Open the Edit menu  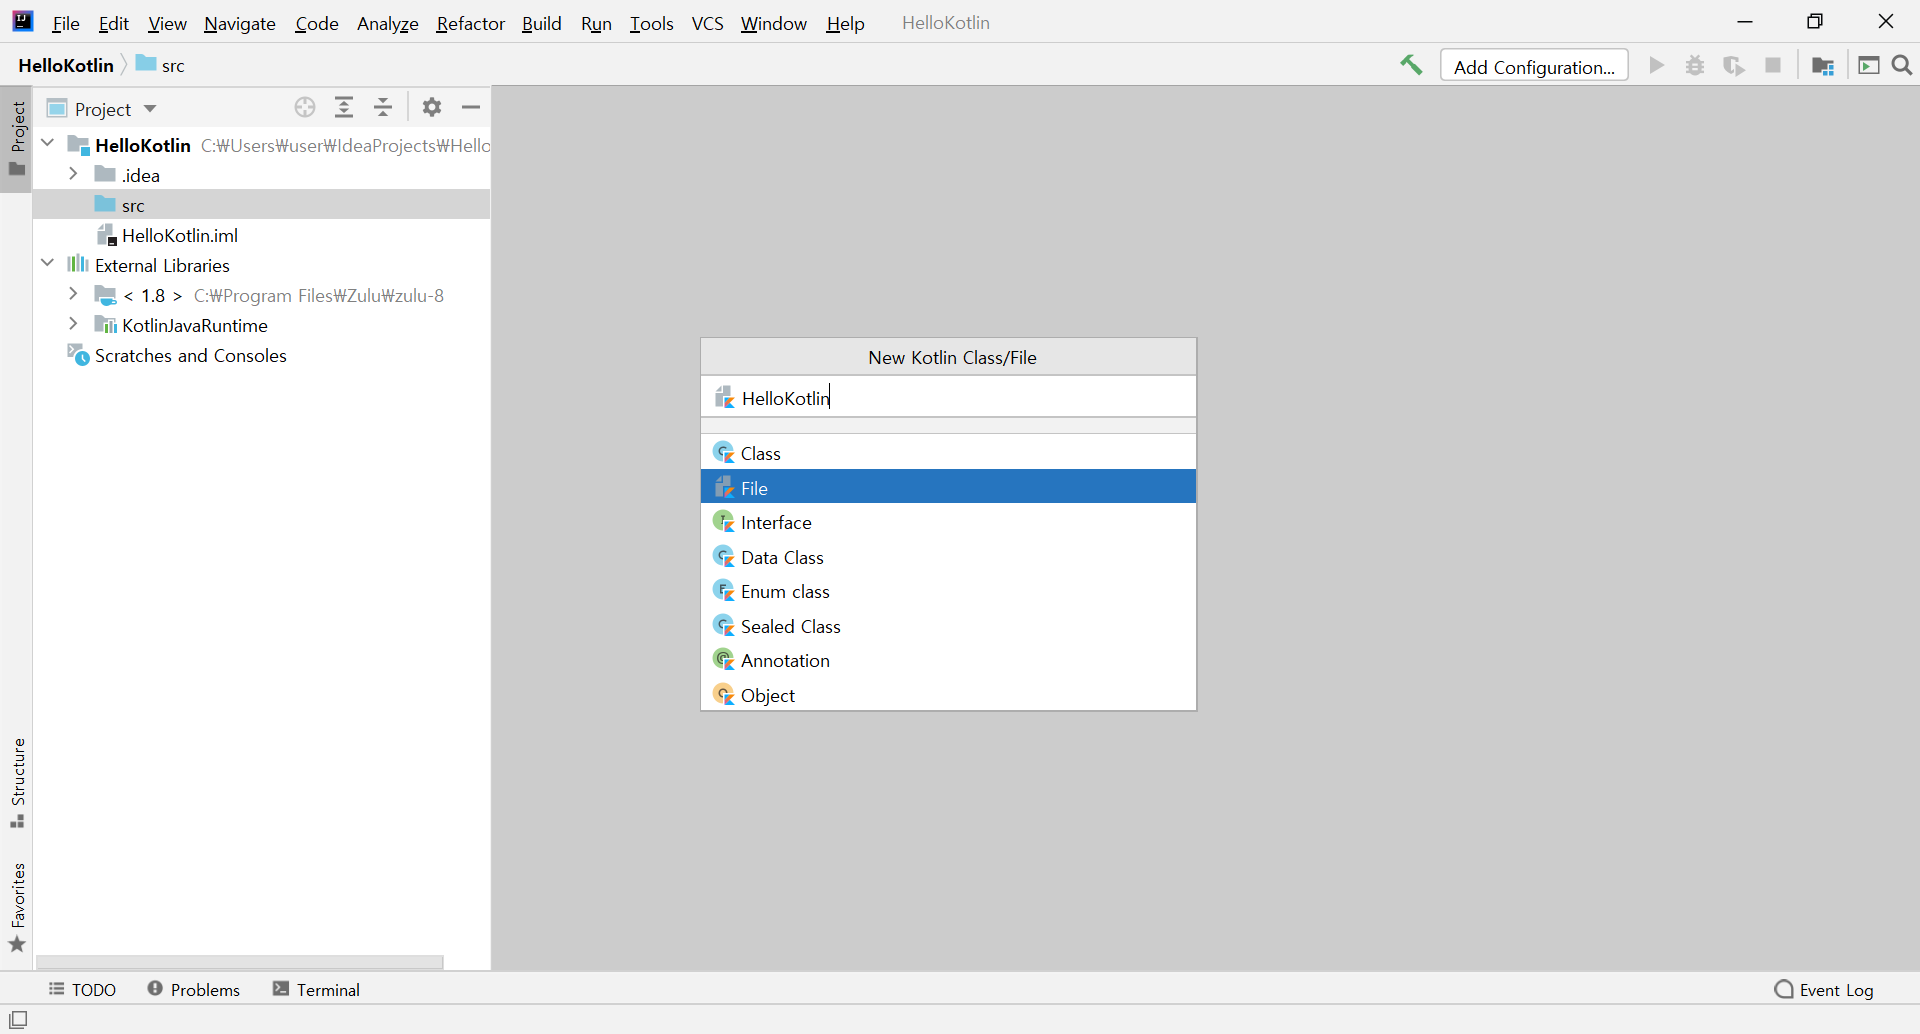(114, 23)
